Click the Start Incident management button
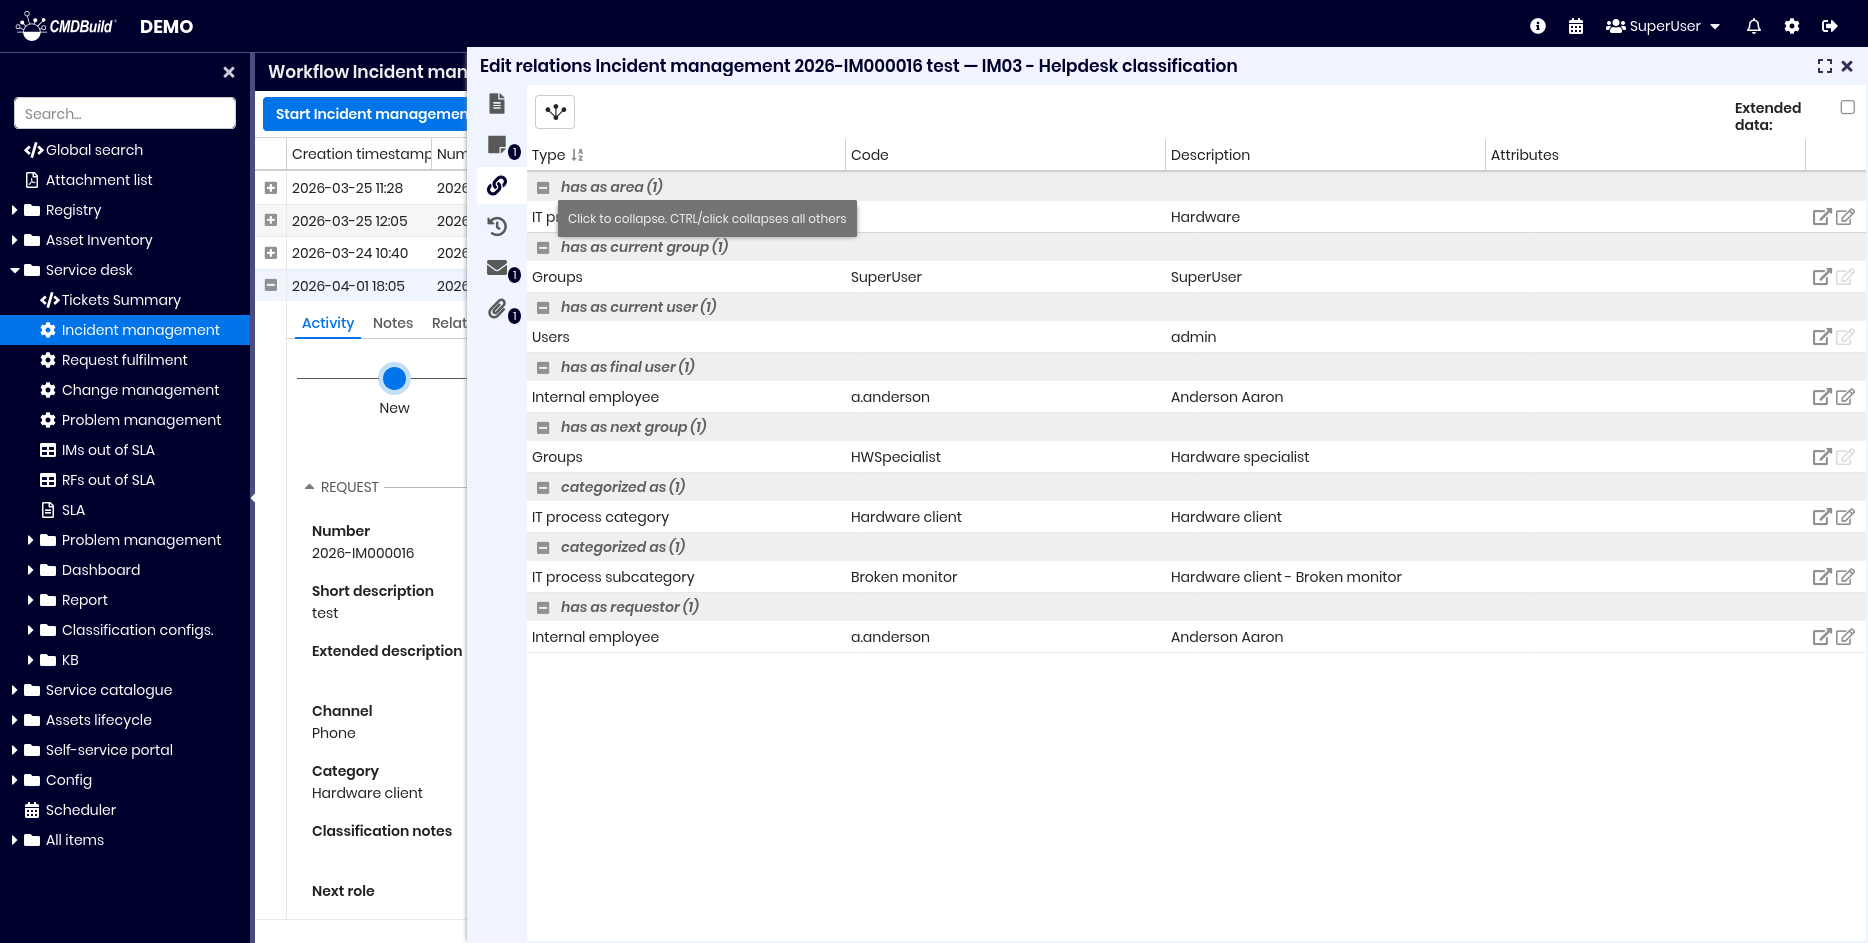The image size is (1868, 943). pos(365,114)
